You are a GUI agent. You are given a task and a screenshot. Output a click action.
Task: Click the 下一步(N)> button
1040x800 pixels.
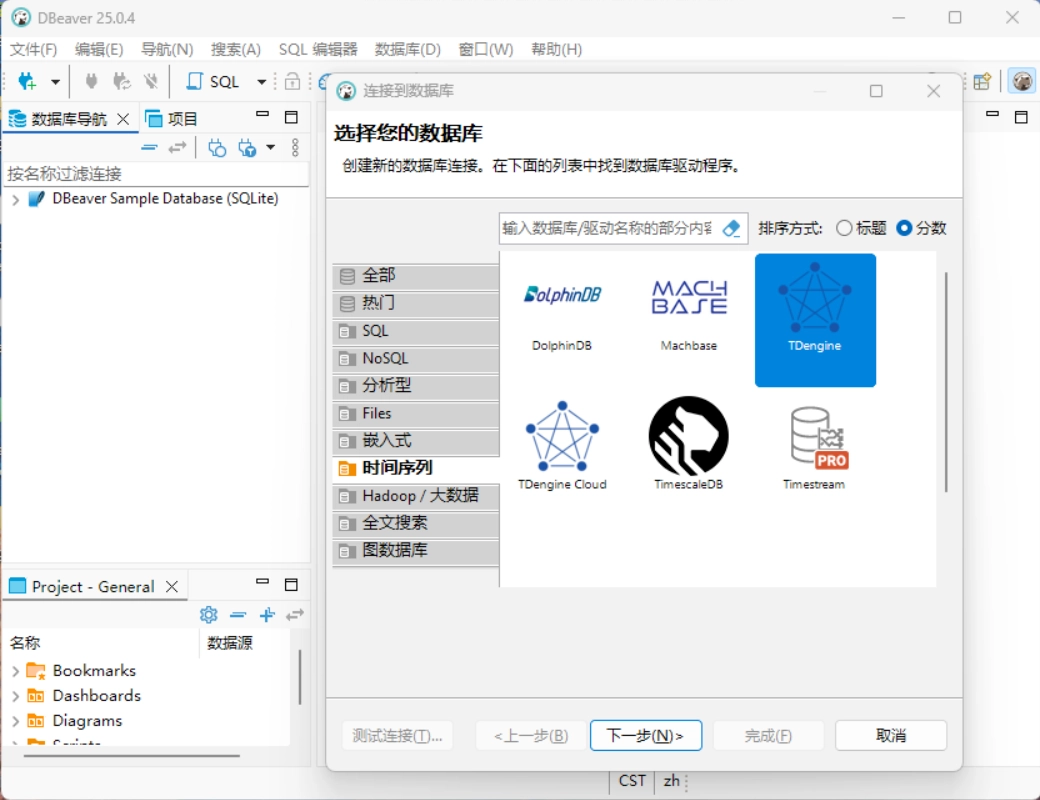[646, 736]
